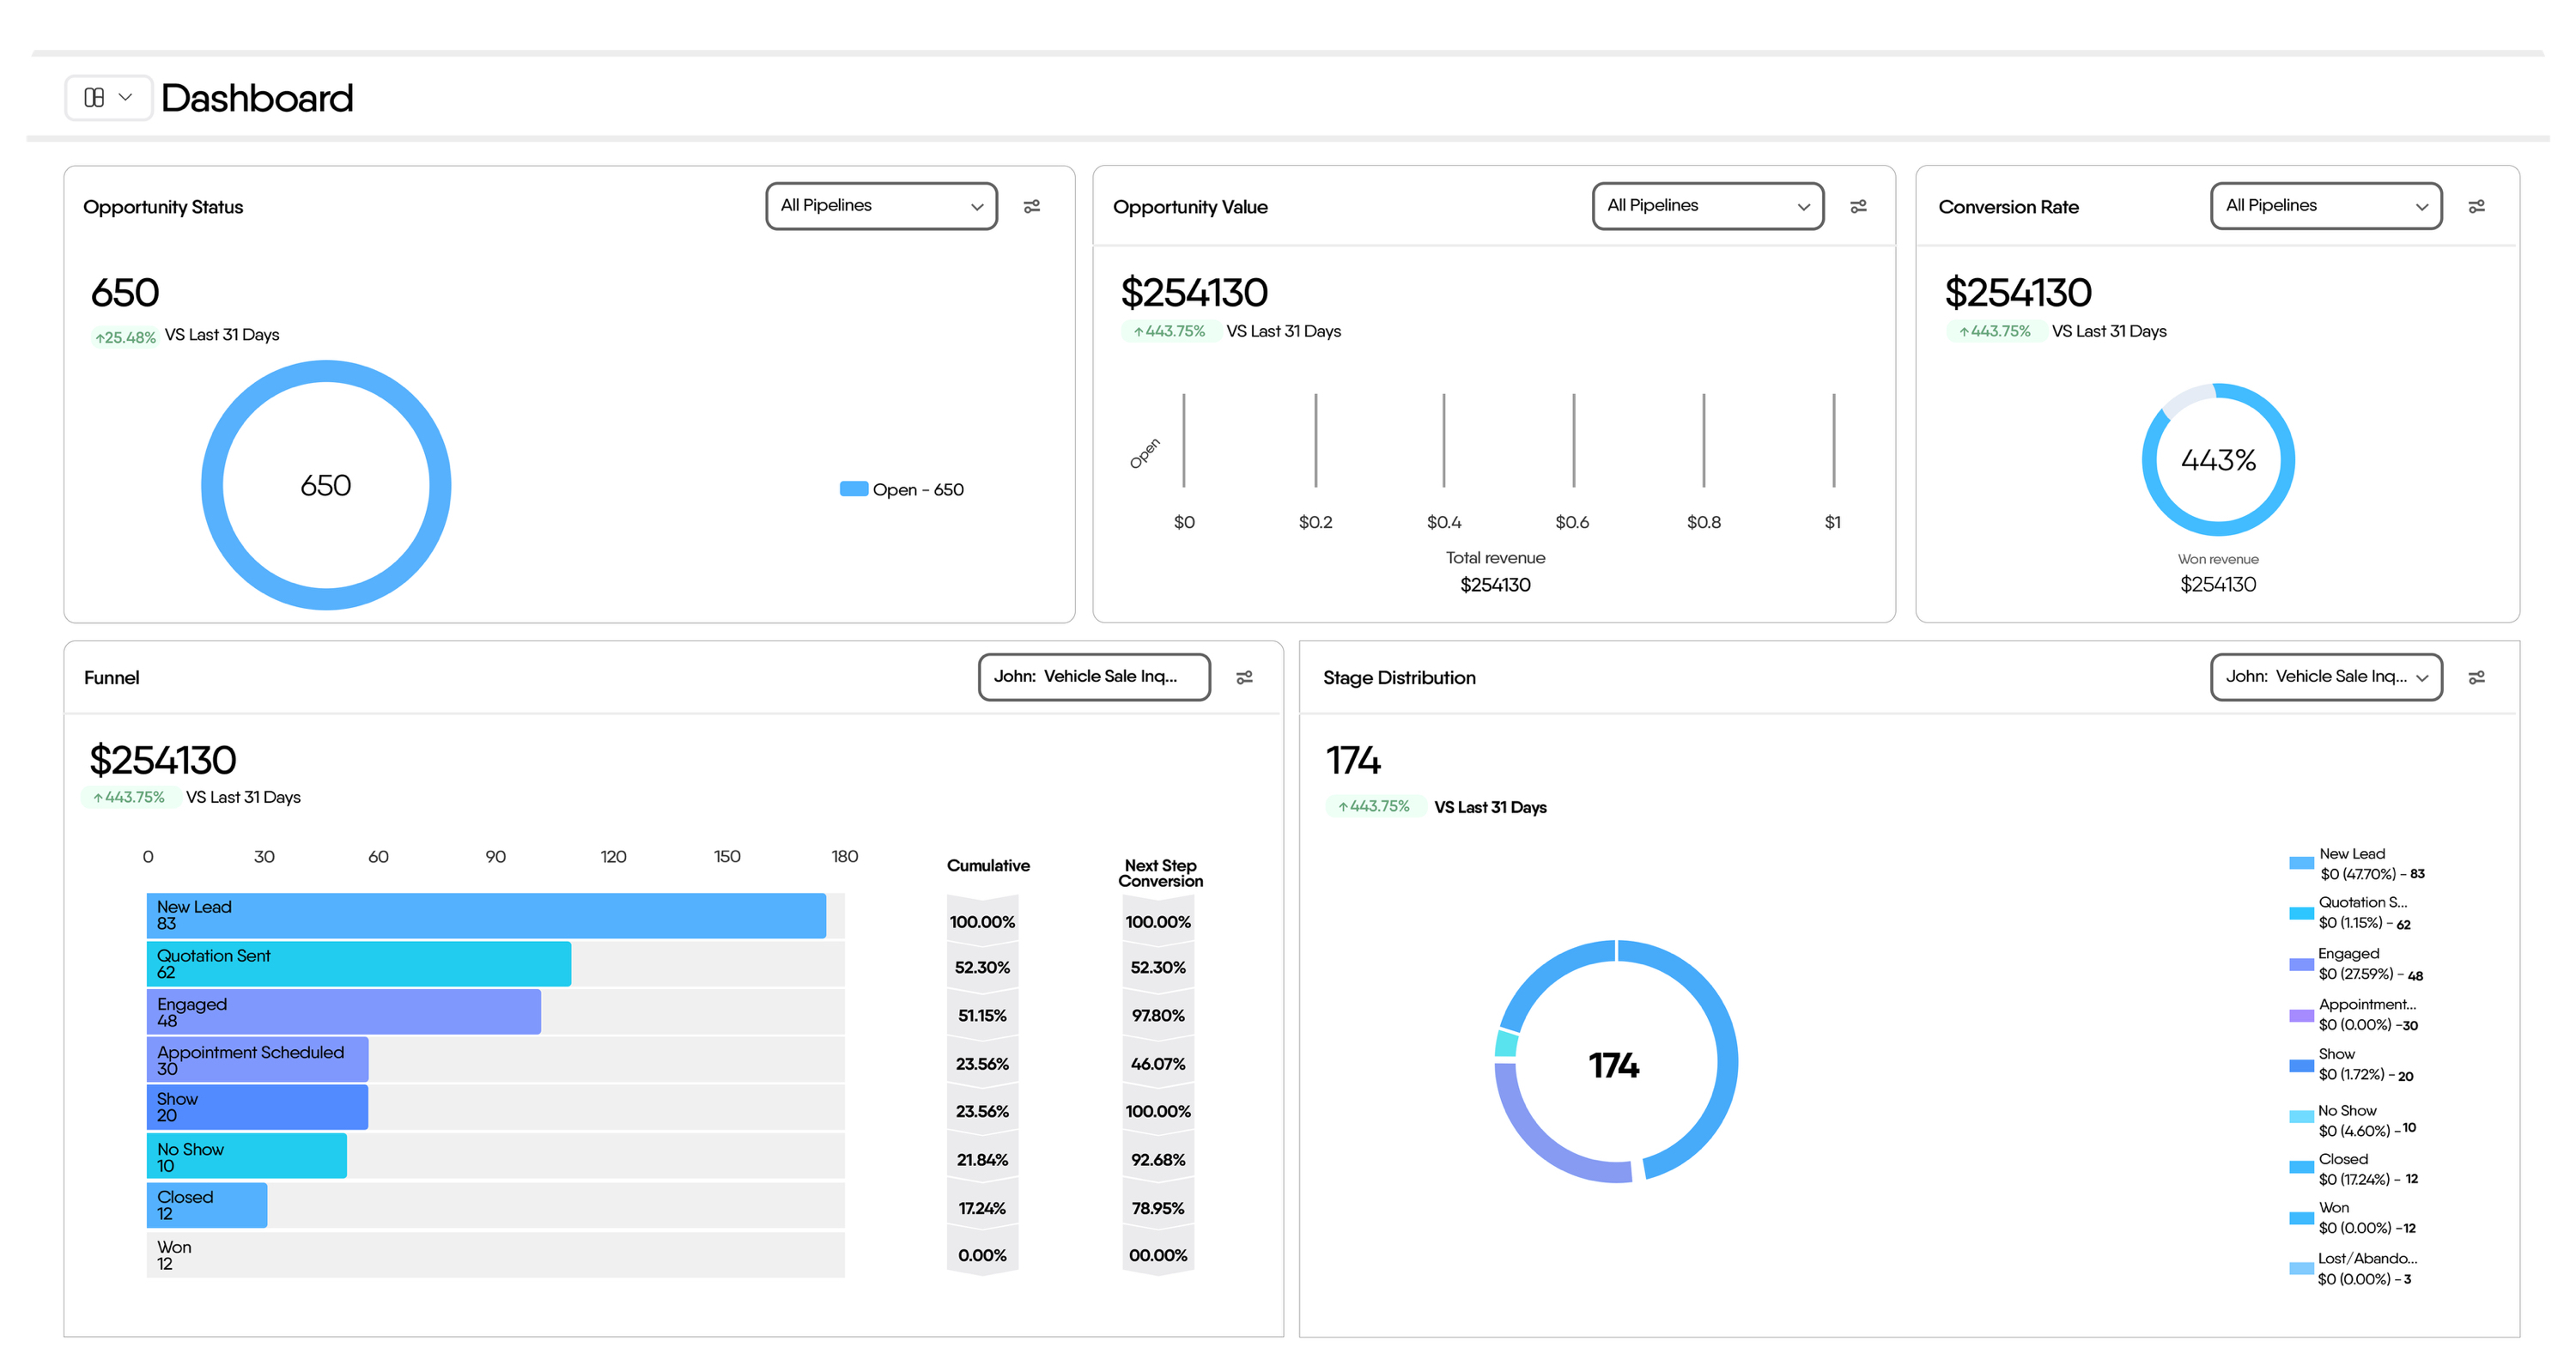This screenshot has height=1372, width=2576.
Task: Expand Opportunity Status All Pipelines dropdown
Action: [881, 206]
